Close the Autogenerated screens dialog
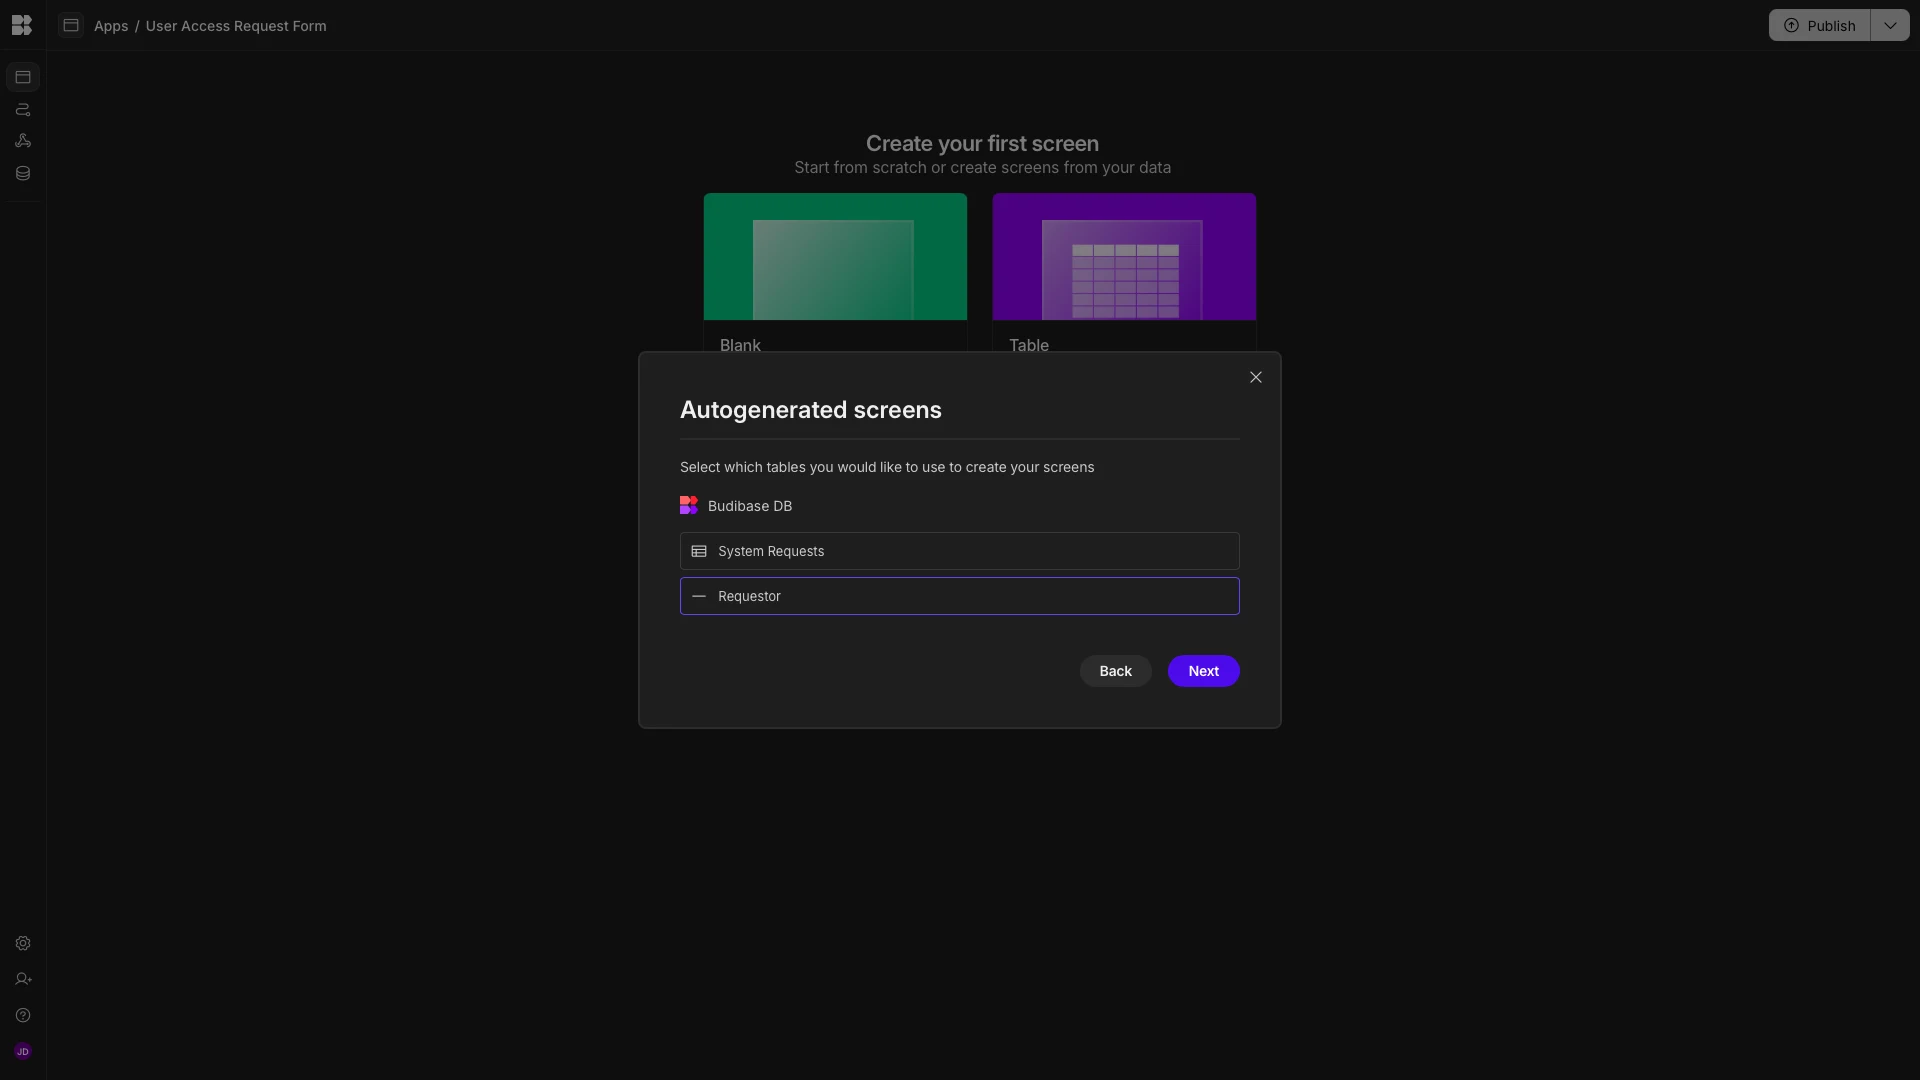Viewport: 1920px width, 1080px height. [x=1255, y=377]
